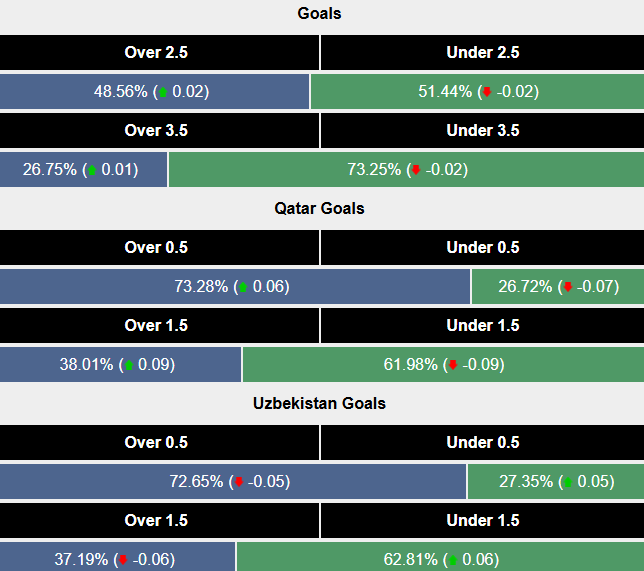
Task: Click red down arrow in 61.98% bar
Action: click(452, 365)
